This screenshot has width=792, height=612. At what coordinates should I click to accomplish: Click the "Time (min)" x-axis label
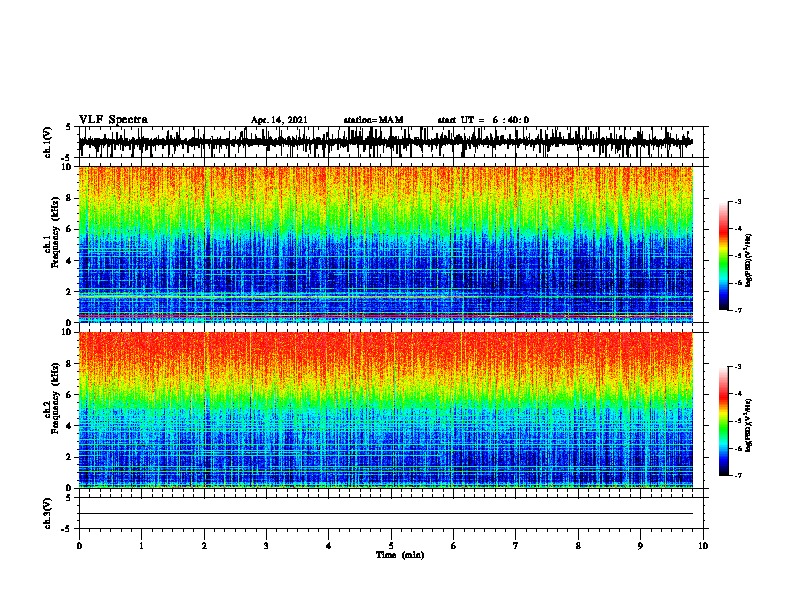(400, 555)
